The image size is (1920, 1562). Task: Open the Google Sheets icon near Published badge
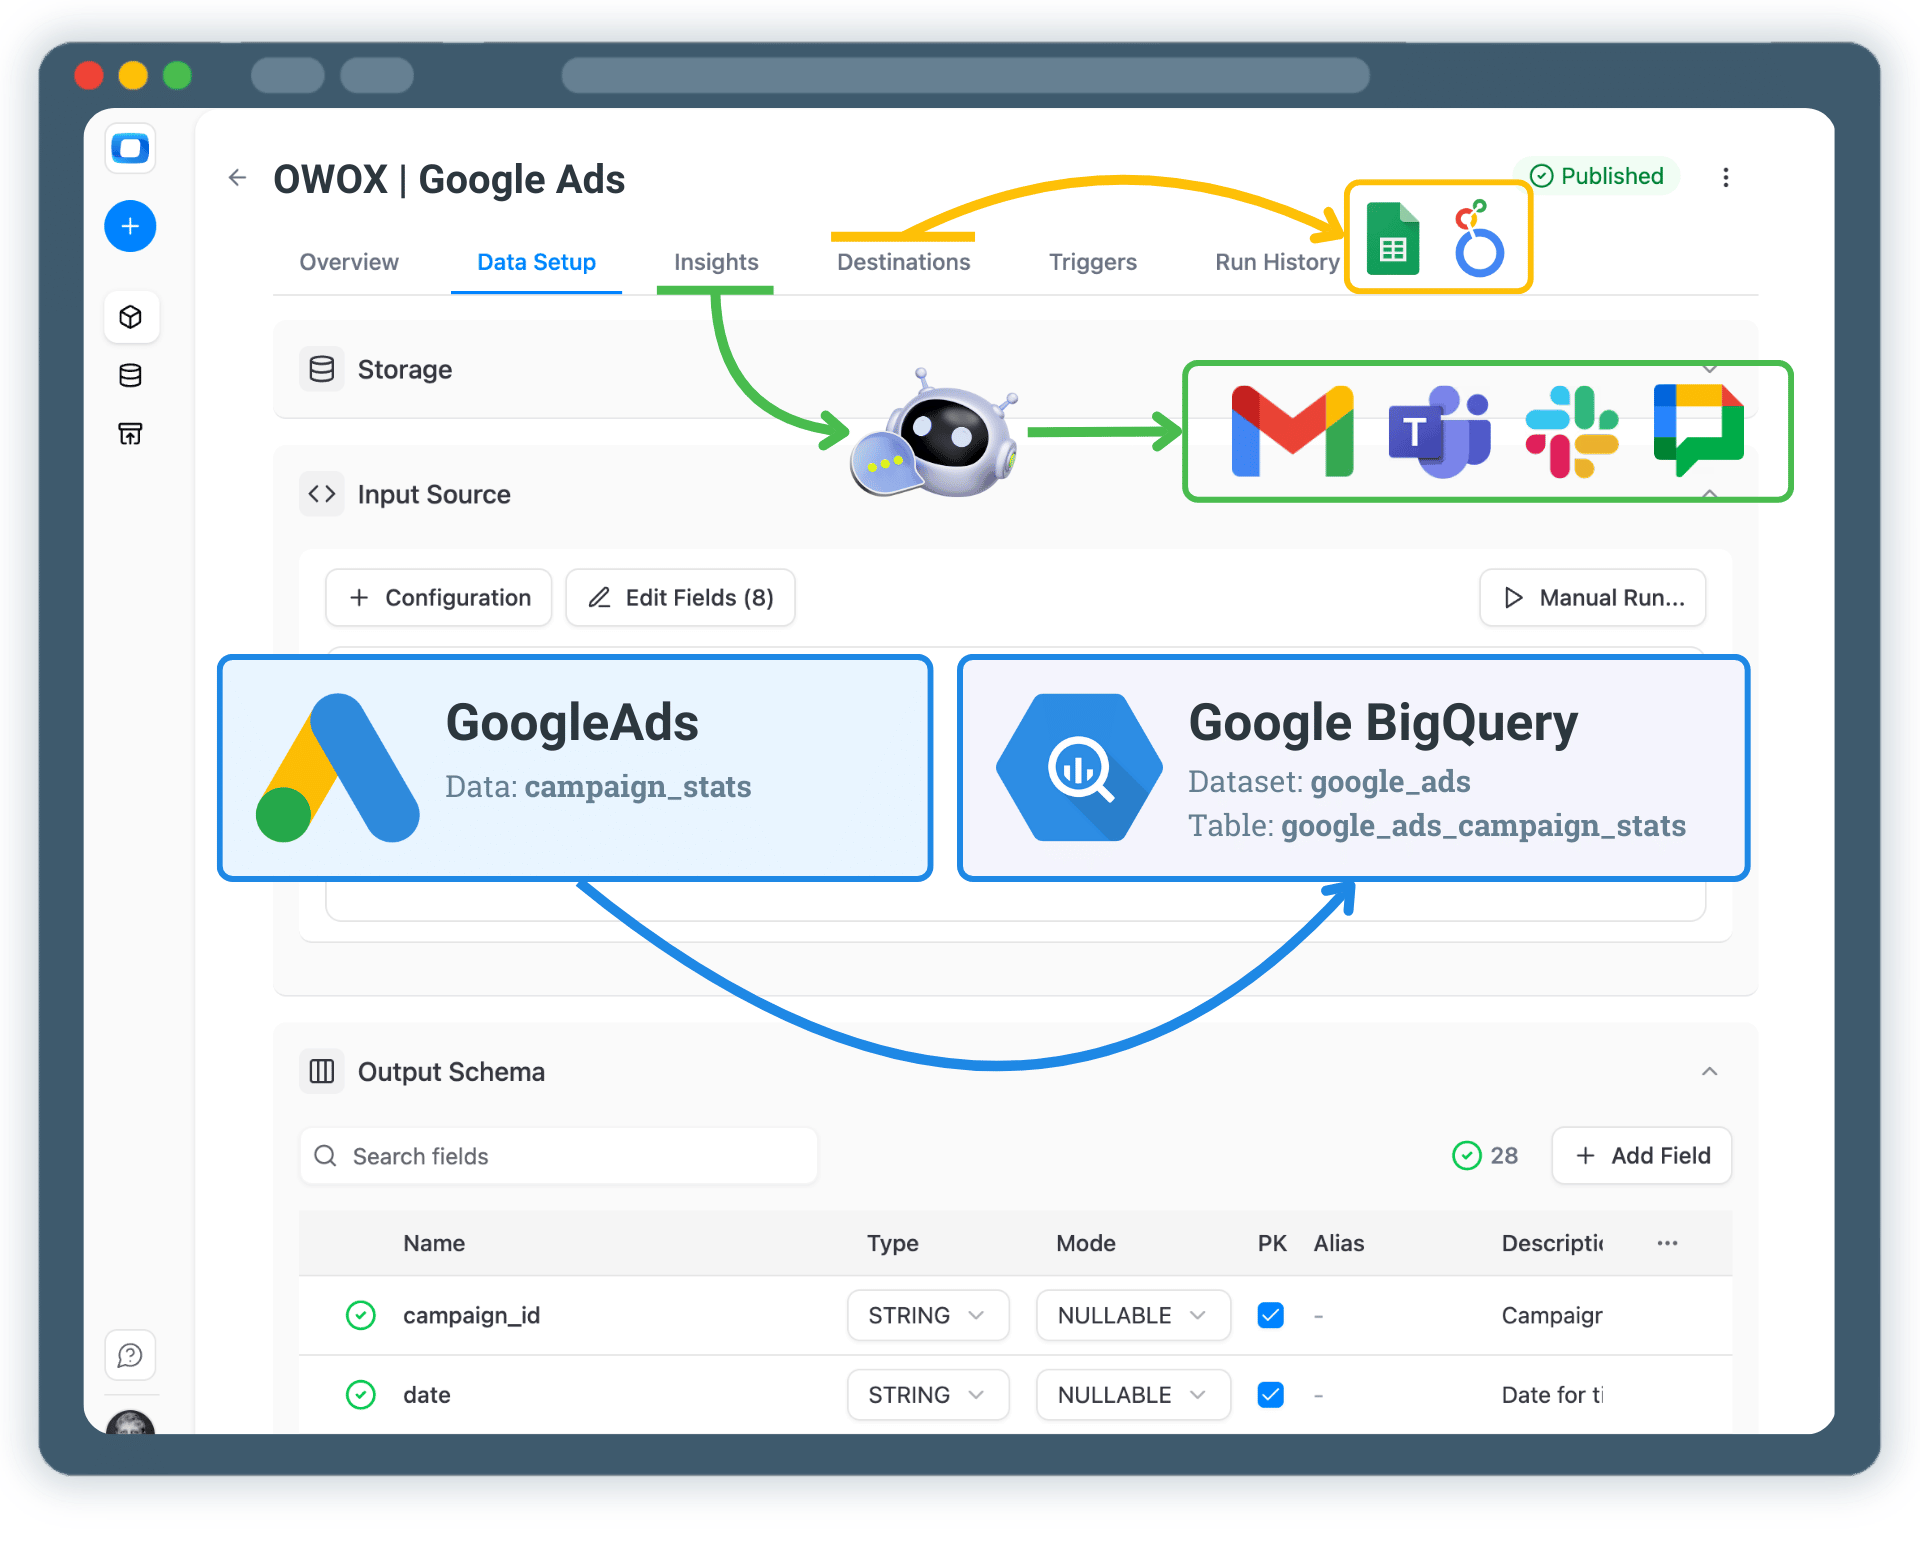pyautogui.click(x=1393, y=237)
